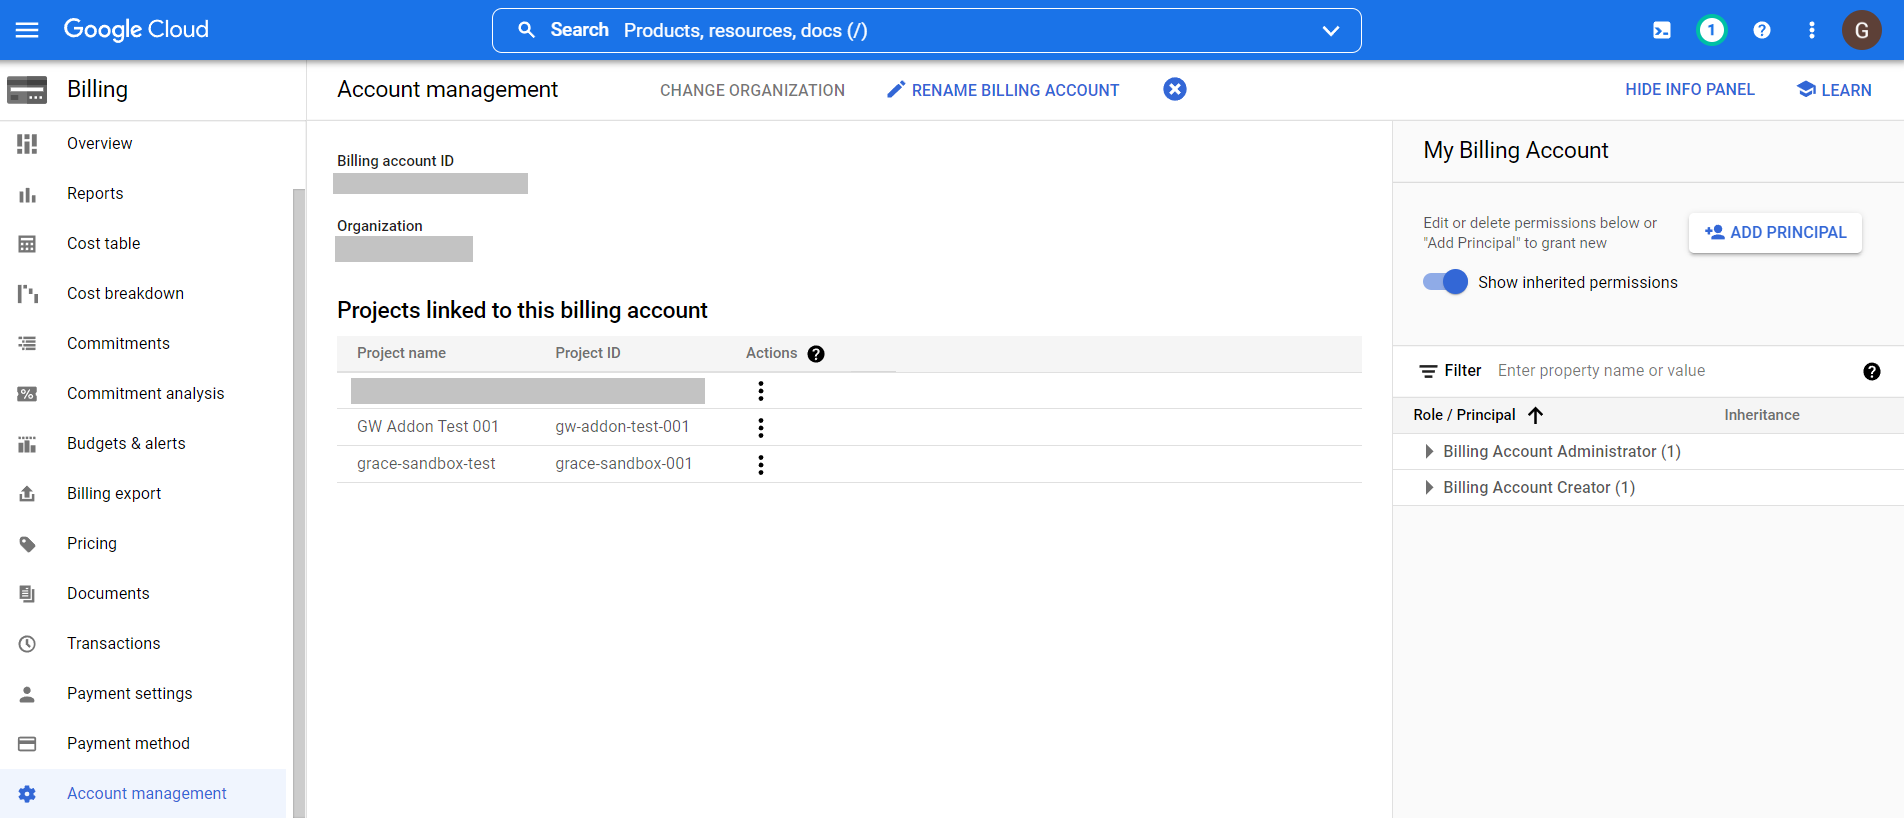Open the top bar three-dot settings menu

click(1811, 30)
